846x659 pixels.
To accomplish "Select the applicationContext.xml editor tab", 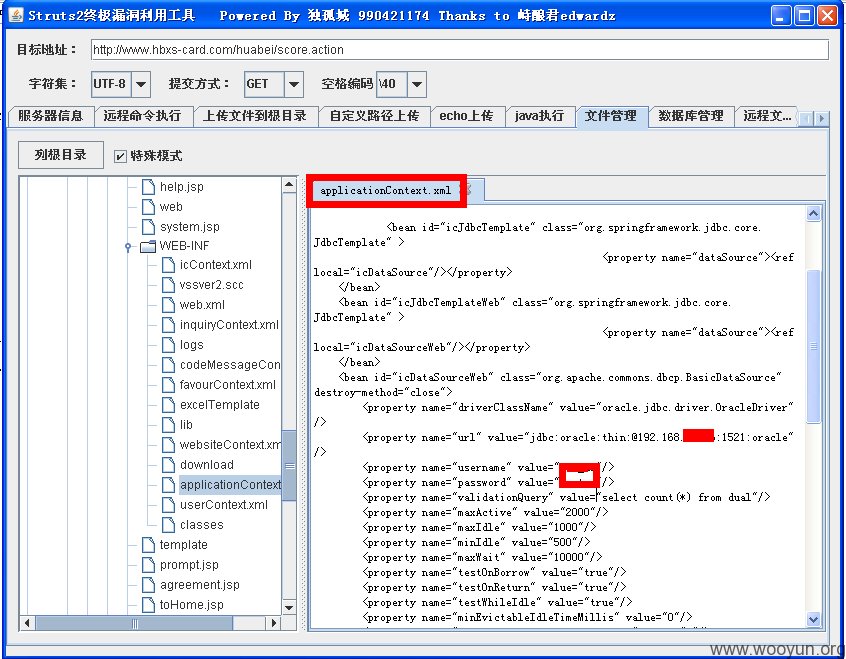I will point(385,191).
